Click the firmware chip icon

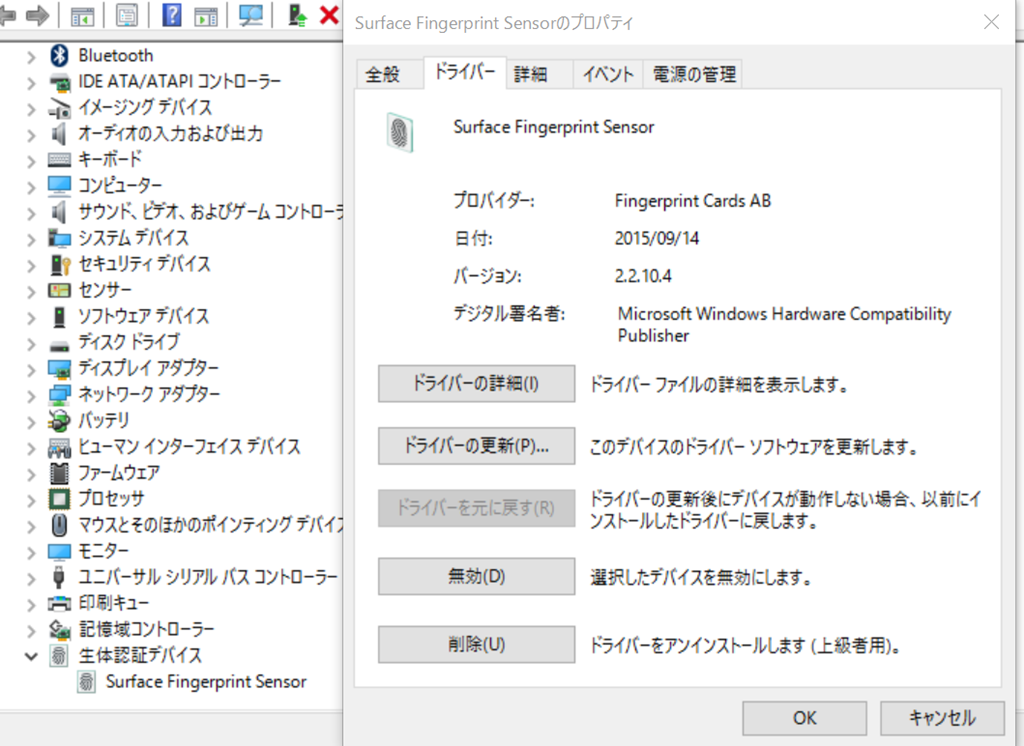tap(59, 473)
